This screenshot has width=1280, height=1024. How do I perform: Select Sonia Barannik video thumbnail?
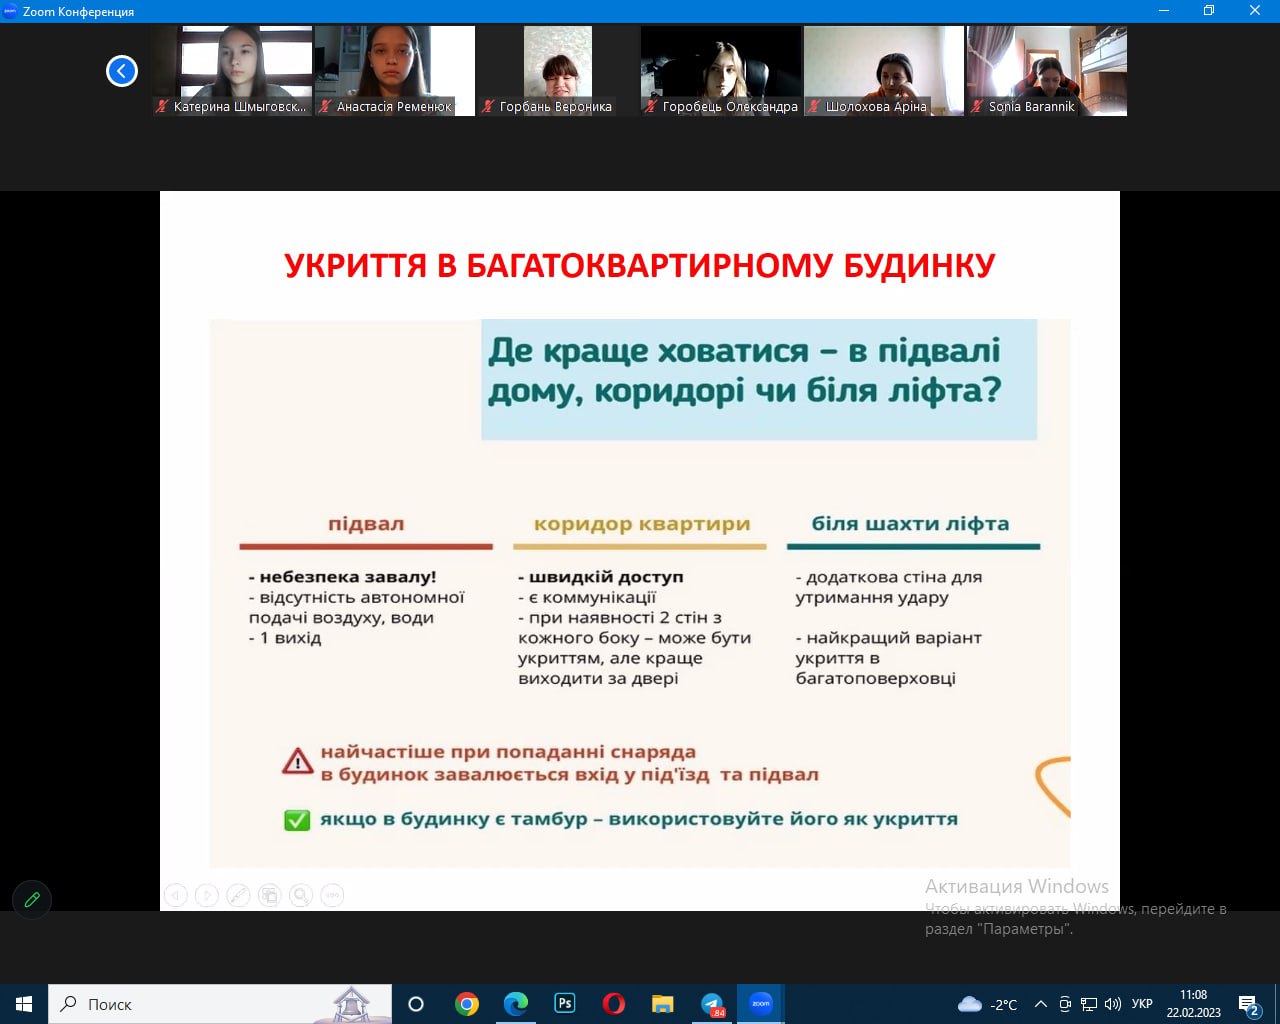coord(1046,71)
